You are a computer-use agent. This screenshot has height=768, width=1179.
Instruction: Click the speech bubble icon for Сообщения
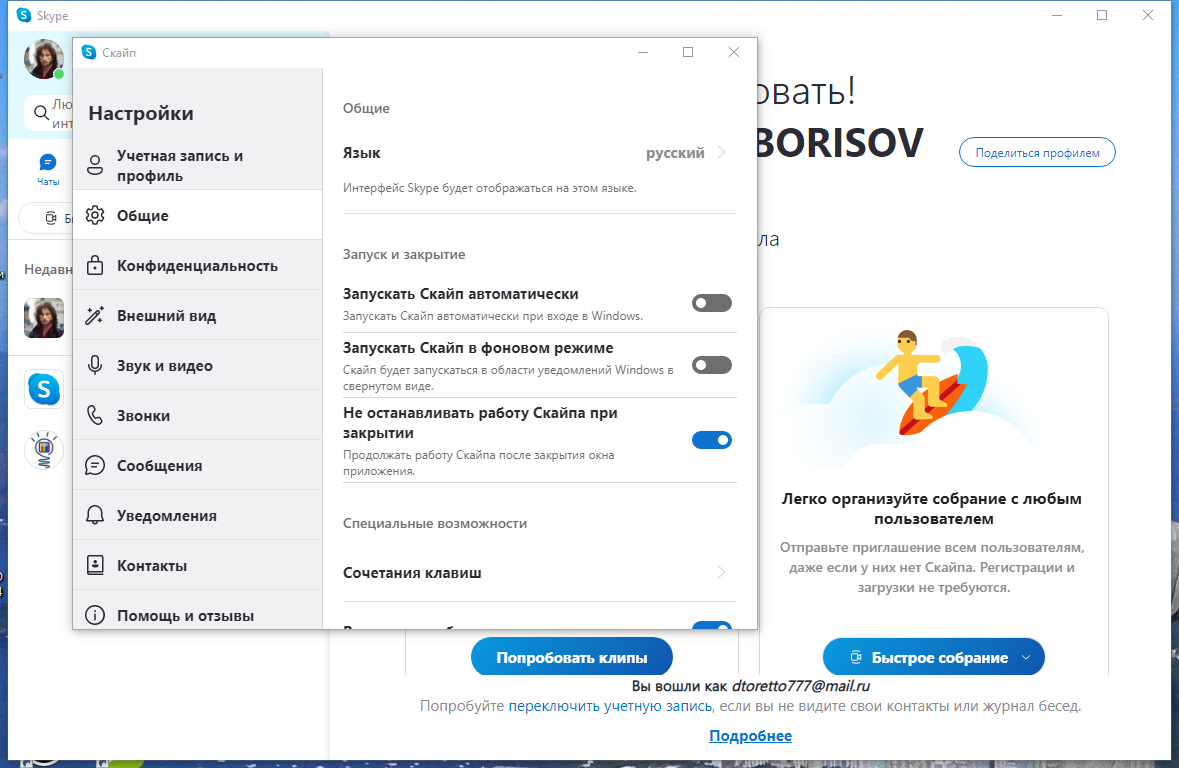(95, 466)
